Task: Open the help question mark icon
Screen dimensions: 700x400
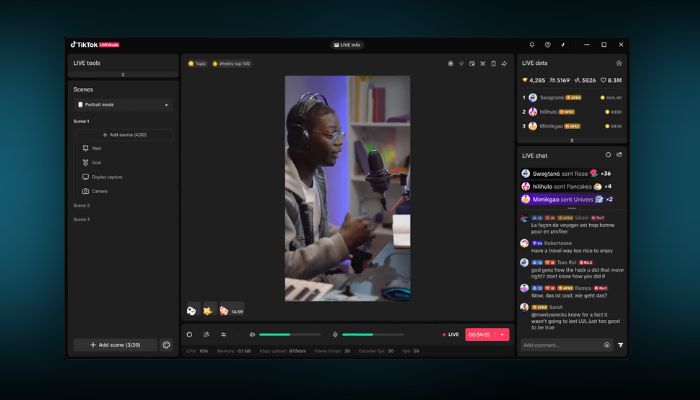Action: pyautogui.click(x=547, y=45)
